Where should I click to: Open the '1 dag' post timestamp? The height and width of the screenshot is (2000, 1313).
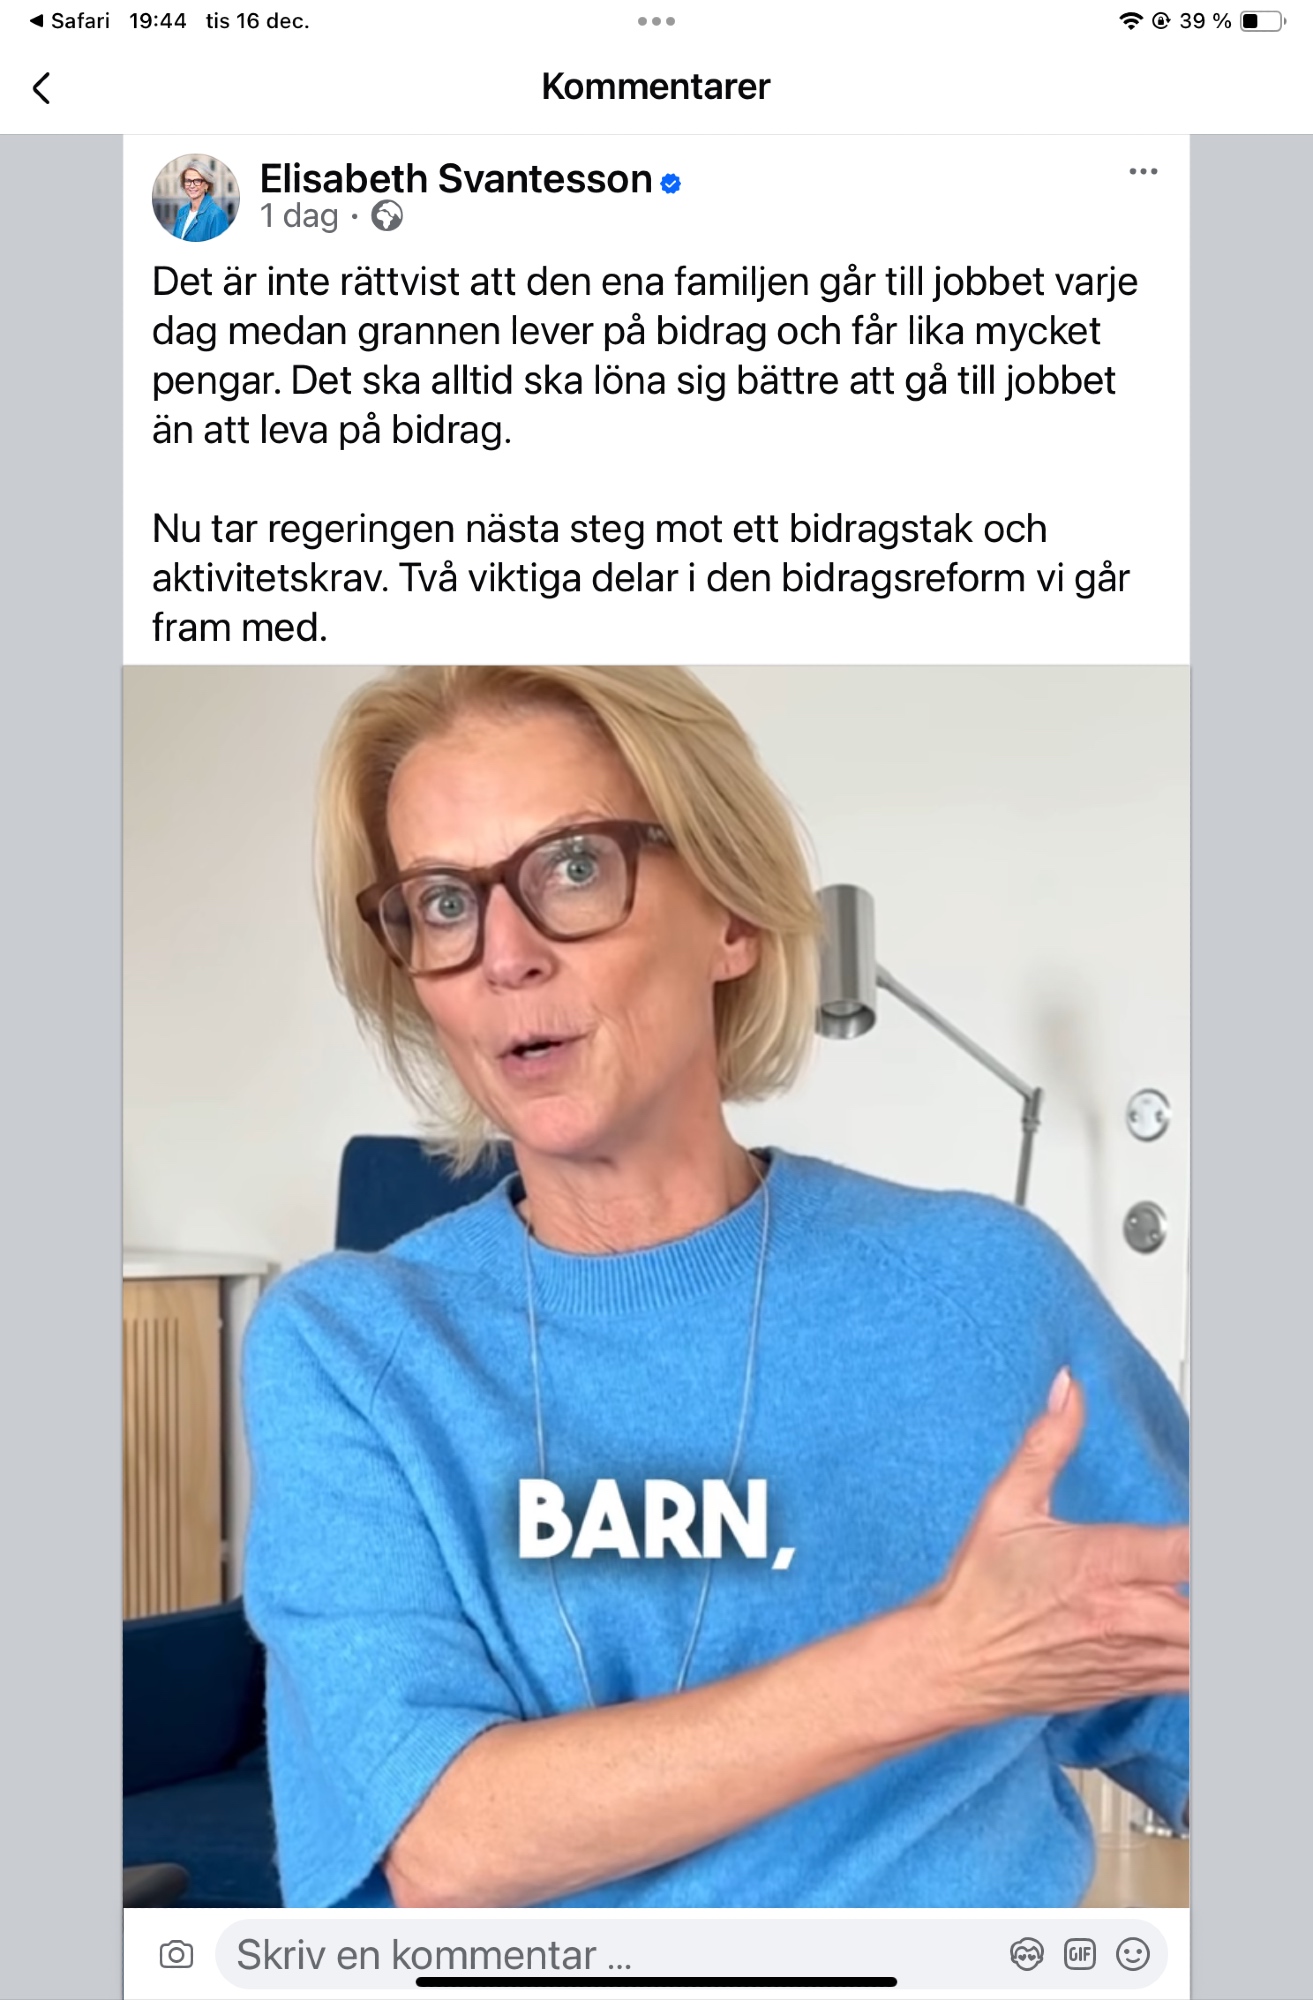(299, 216)
